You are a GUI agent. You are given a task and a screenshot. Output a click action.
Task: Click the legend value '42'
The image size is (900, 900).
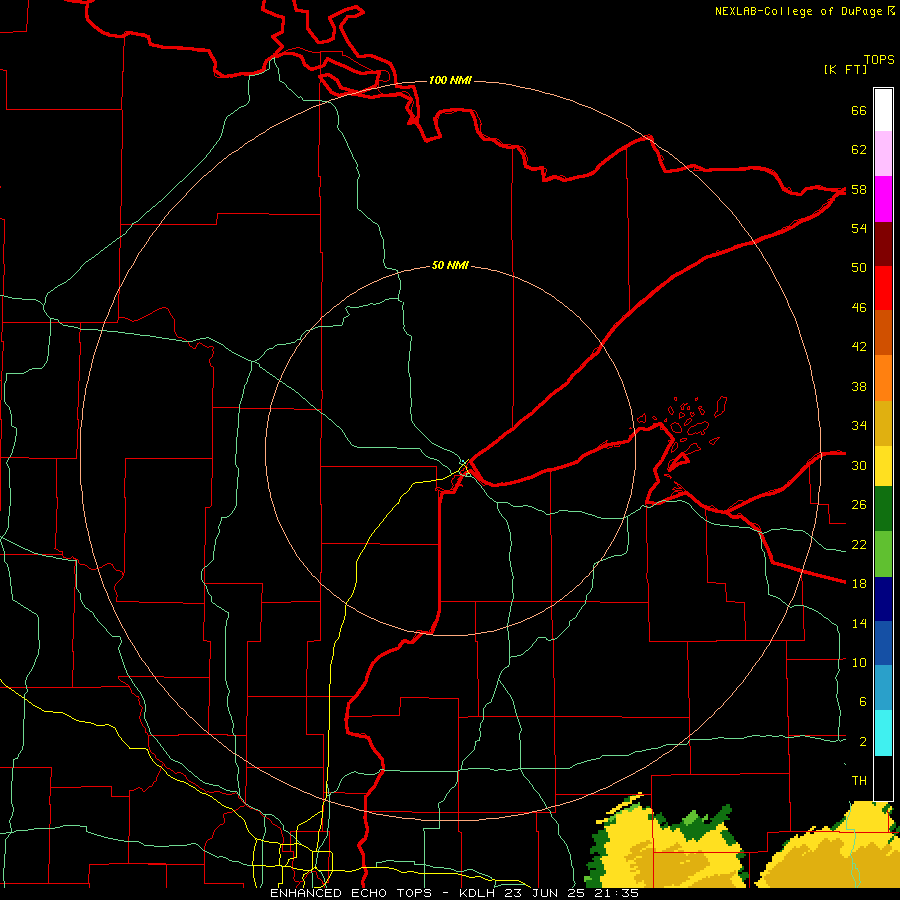click(x=859, y=347)
